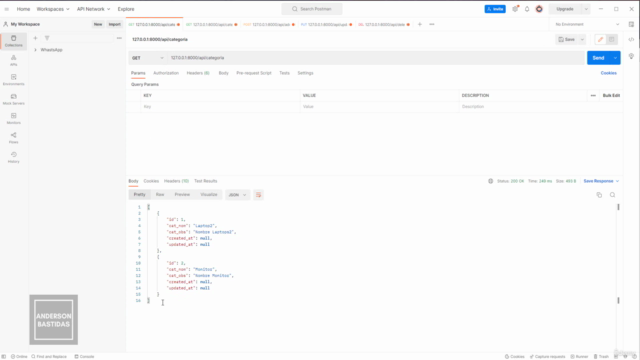Click the Key input in query params

tap(220, 107)
